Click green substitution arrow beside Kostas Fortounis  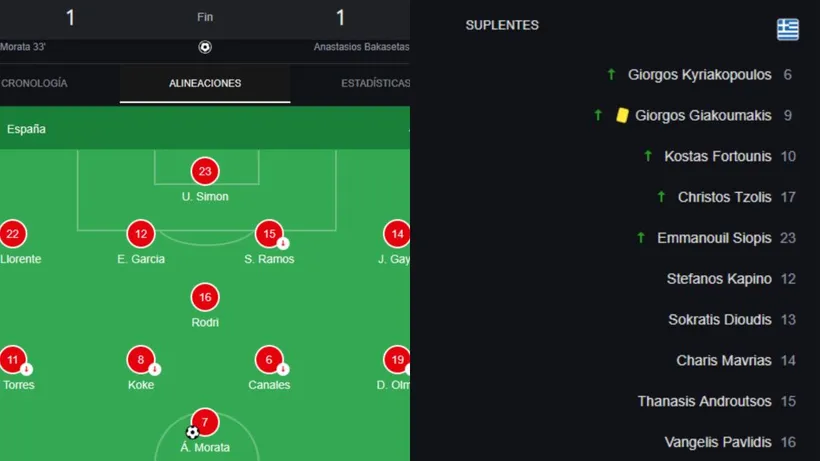coord(648,156)
